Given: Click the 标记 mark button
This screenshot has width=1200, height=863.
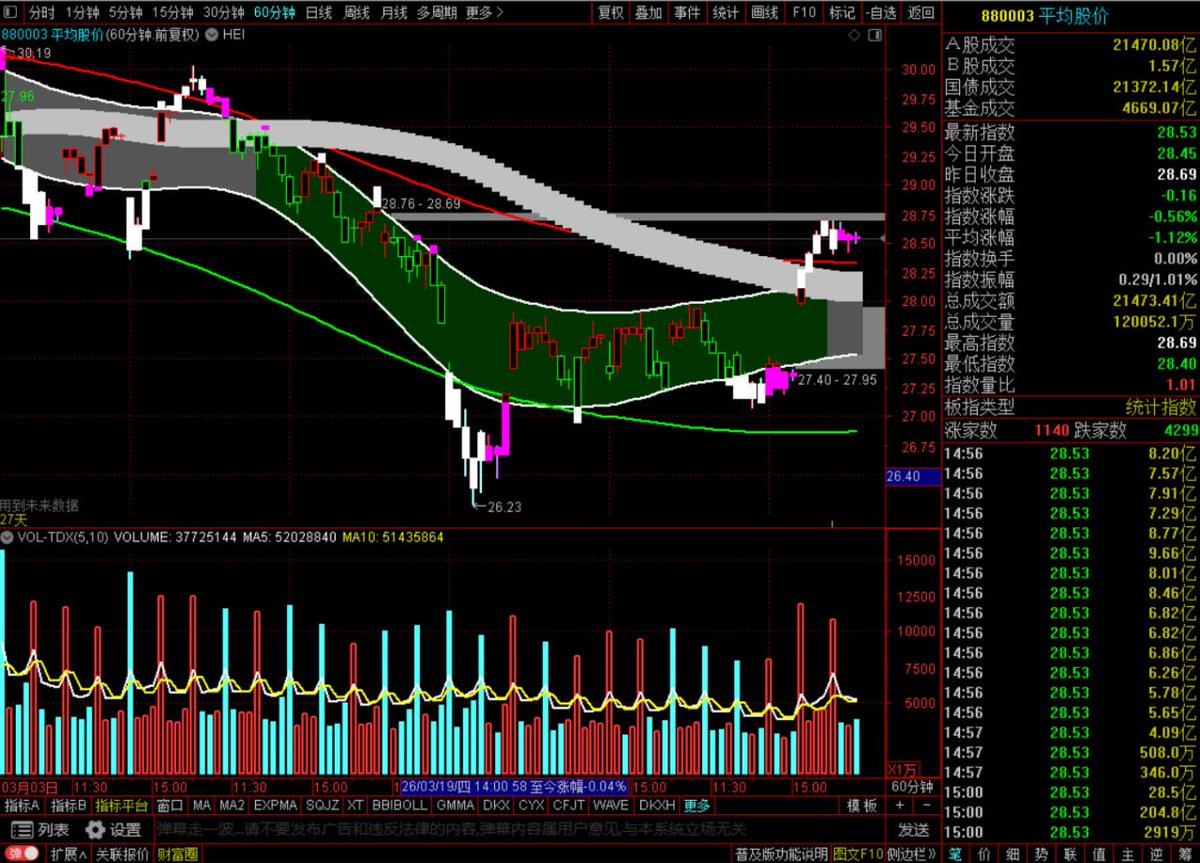Looking at the screenshot, I should pos(842,13).
